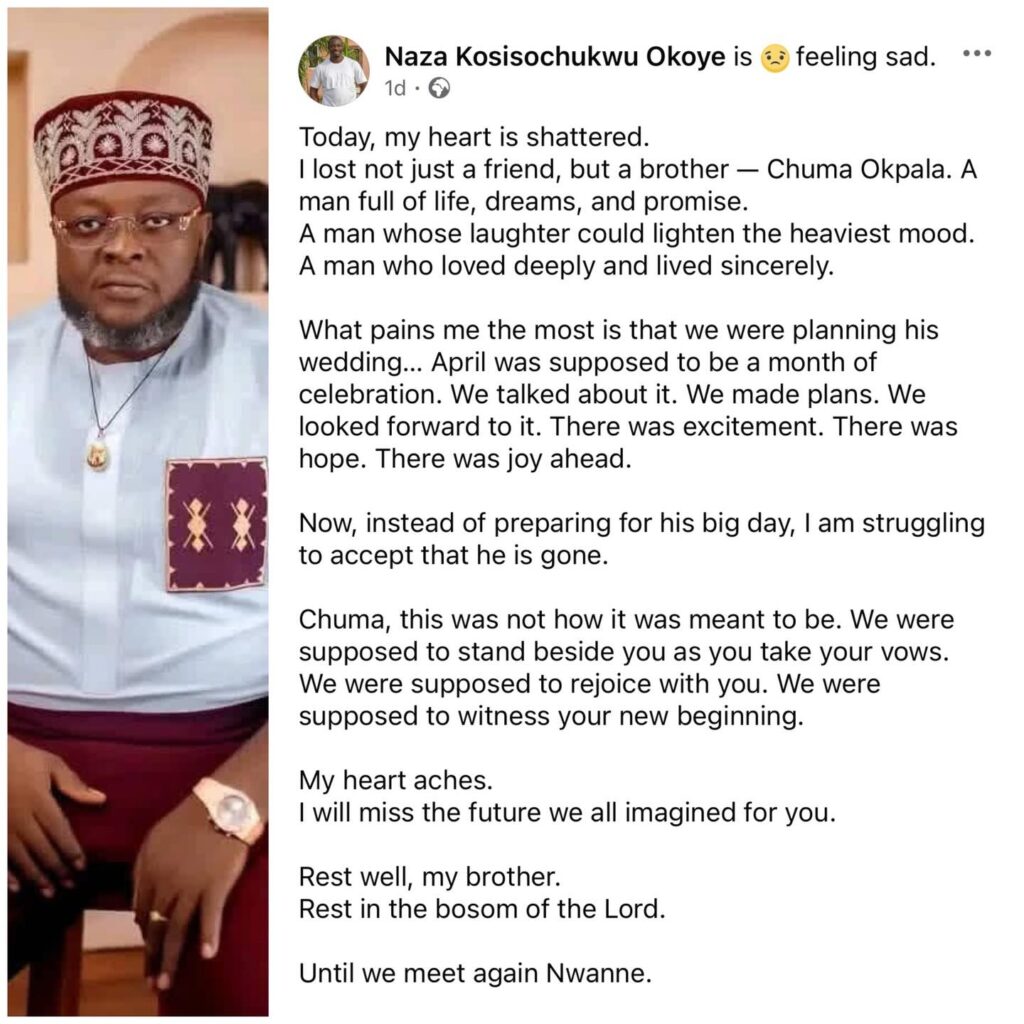Open Naza Kosisochukwu Okoye's profile picture
1024x1024 pixels.
pyautogui.click(x=334, y=70)
